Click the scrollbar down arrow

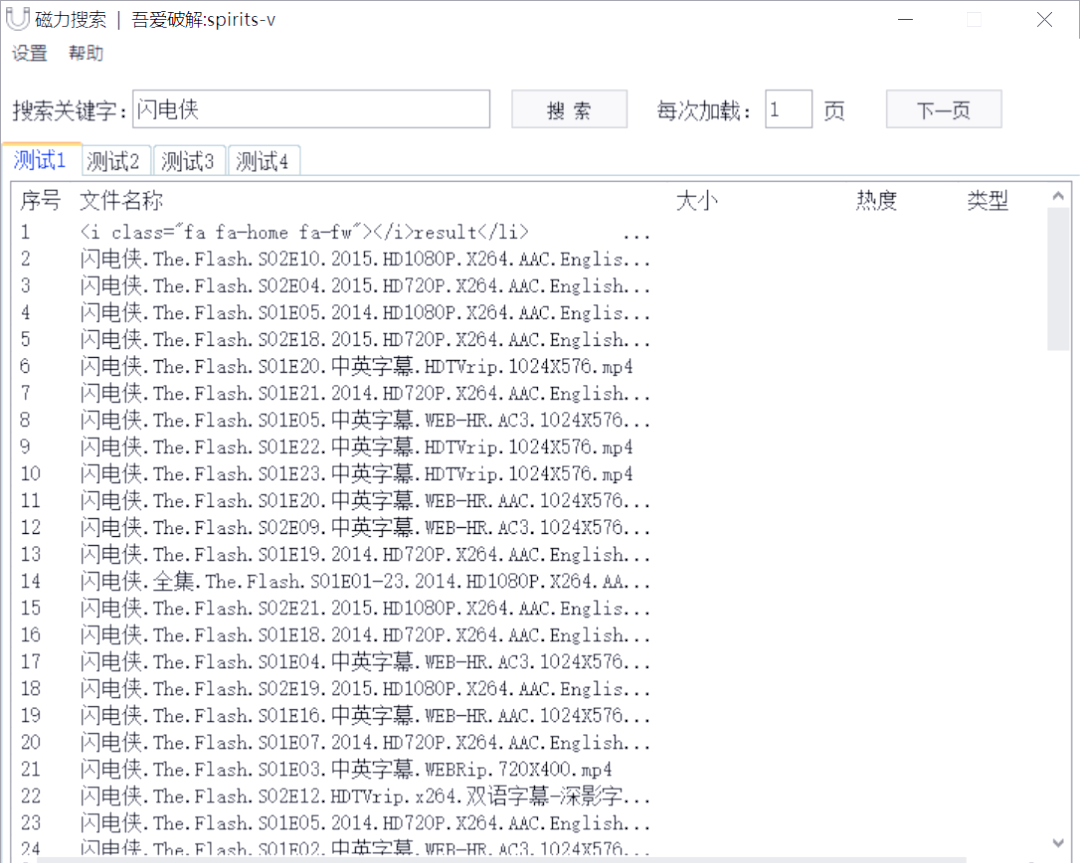pyautogui.click(x=1059, y=841)
